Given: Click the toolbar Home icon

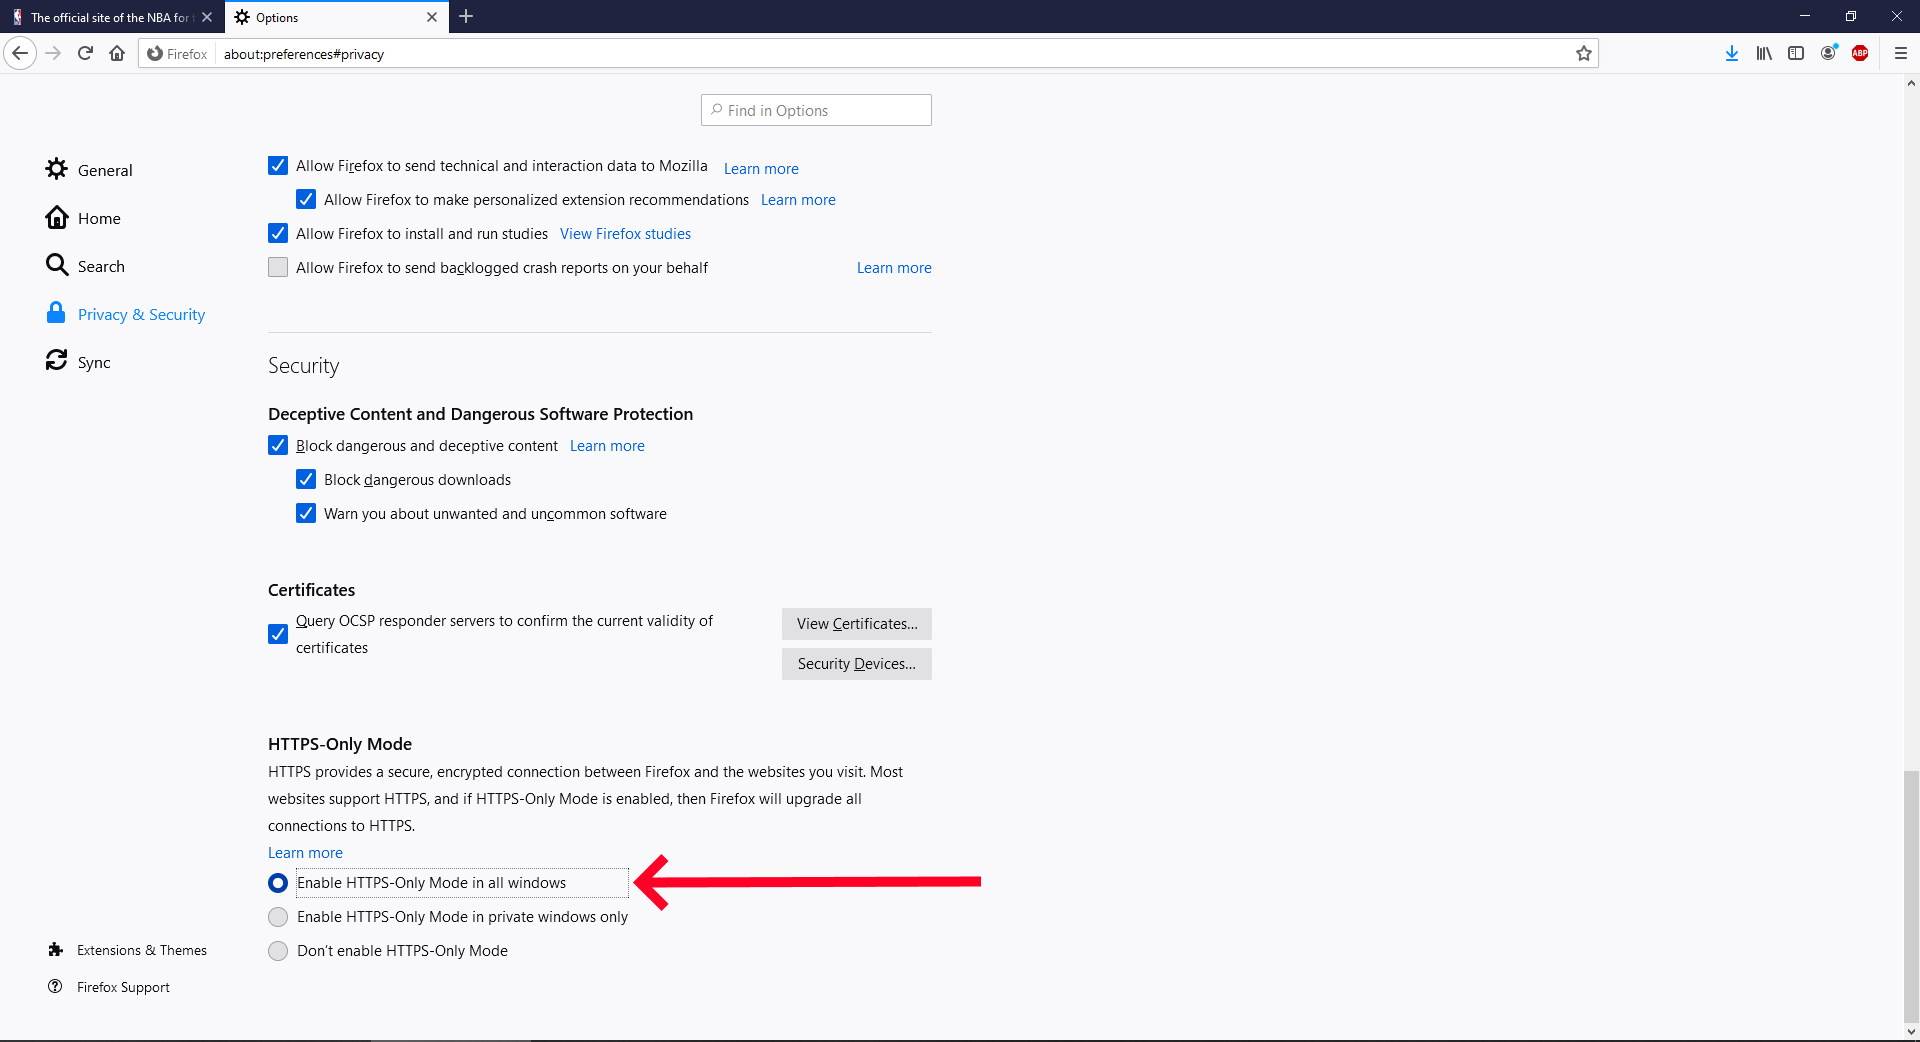Looking at the screenshot, I should pos(116,53).
